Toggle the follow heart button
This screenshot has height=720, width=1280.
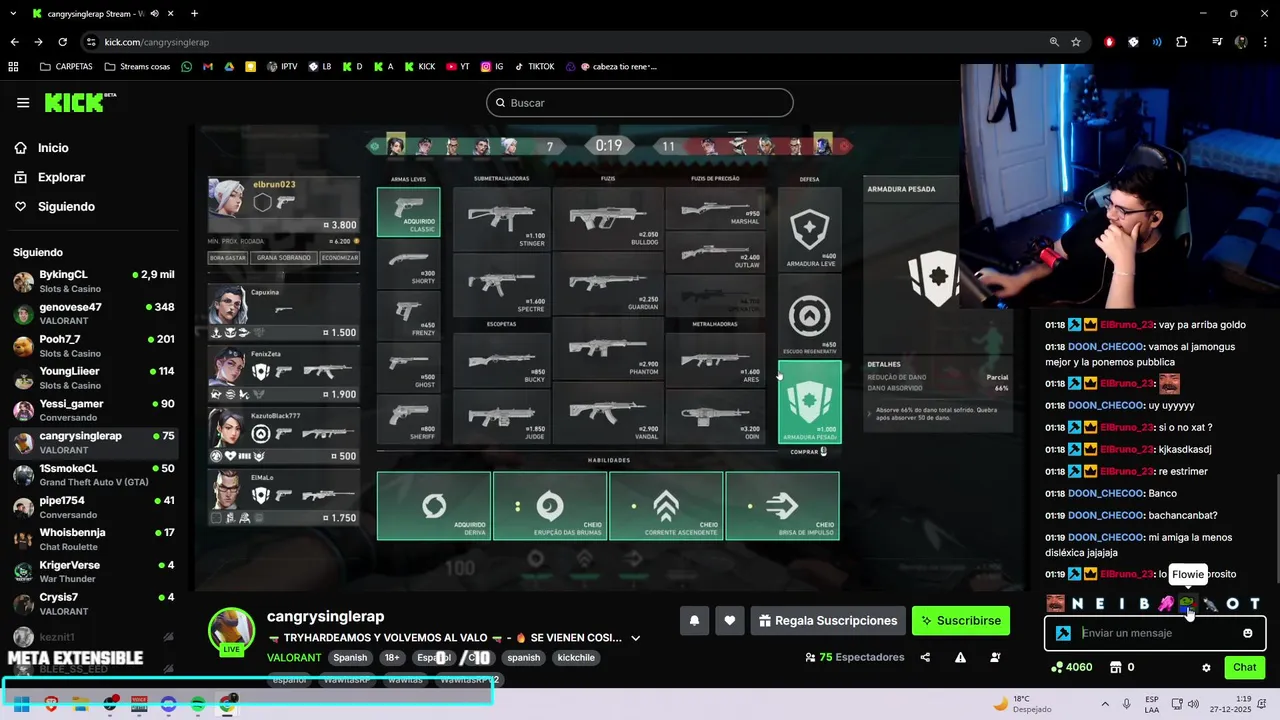click(x=730, y=621)
